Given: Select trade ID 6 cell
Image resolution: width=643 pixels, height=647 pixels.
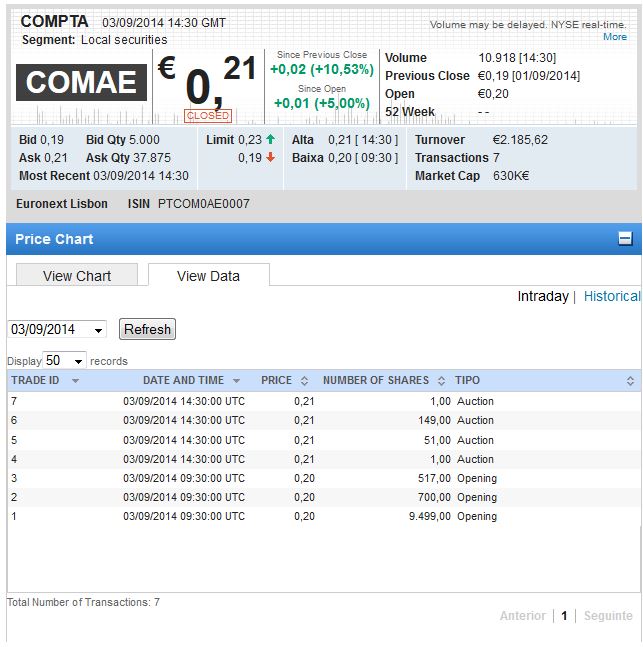Looking at the screenshot, I should [14, 420].
